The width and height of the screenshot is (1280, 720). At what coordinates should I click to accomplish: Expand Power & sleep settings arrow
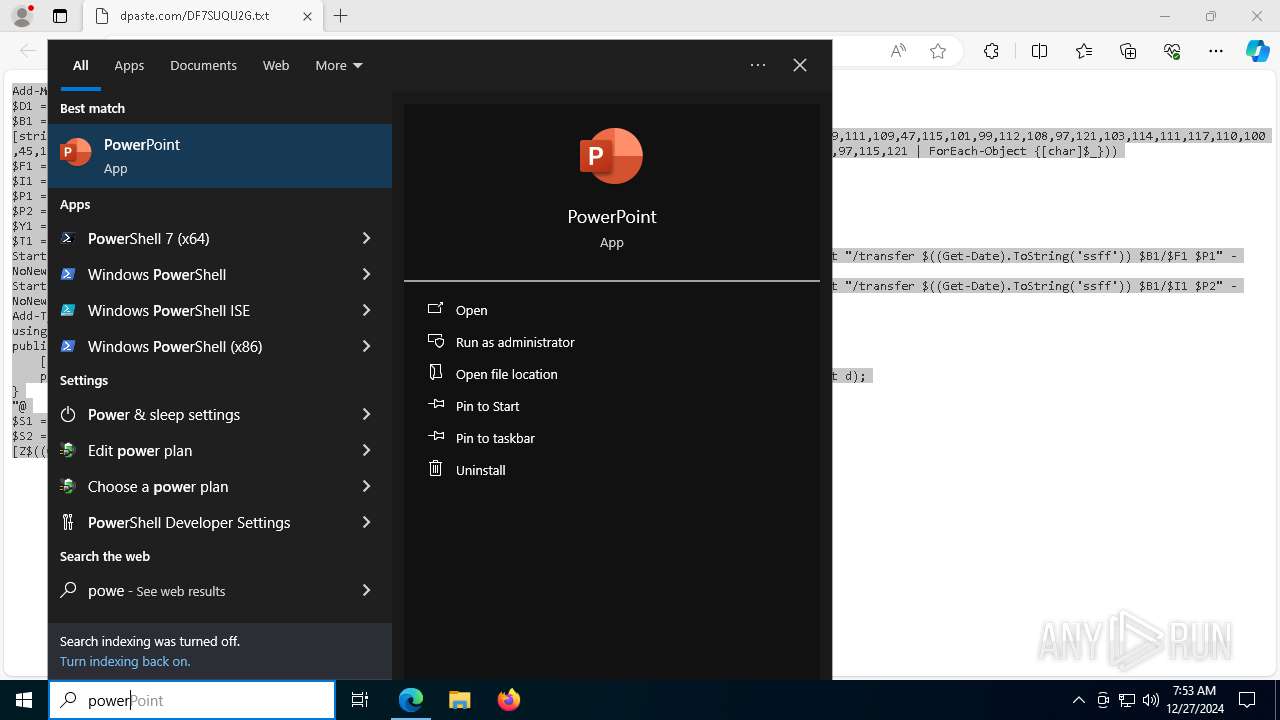coord(366,414)
